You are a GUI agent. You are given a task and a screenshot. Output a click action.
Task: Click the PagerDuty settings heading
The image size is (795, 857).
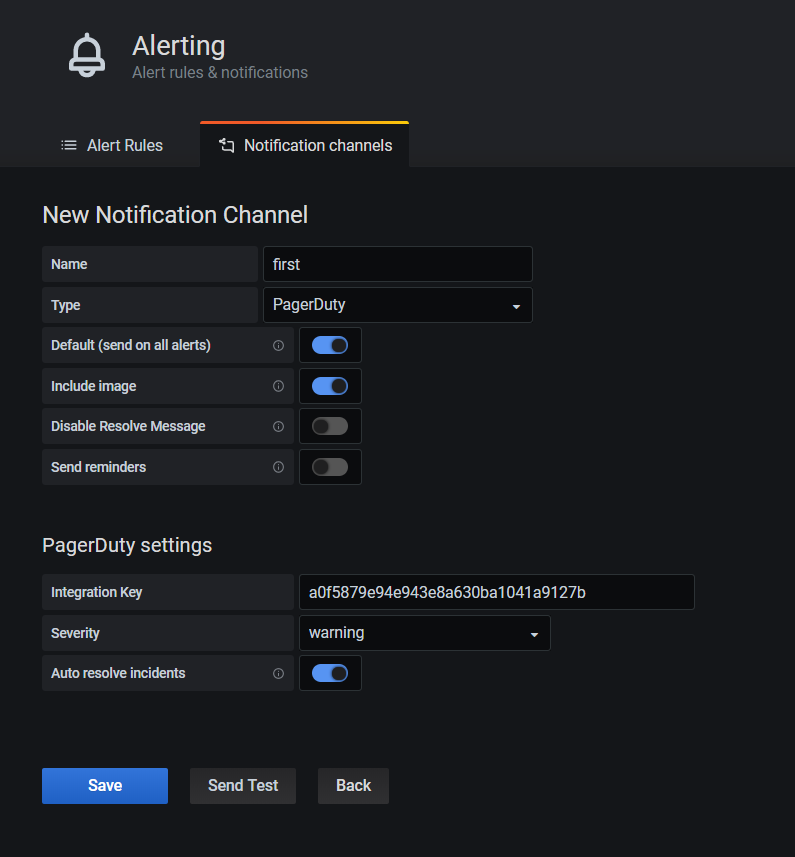pyautogui.click(x=127, y=545)
